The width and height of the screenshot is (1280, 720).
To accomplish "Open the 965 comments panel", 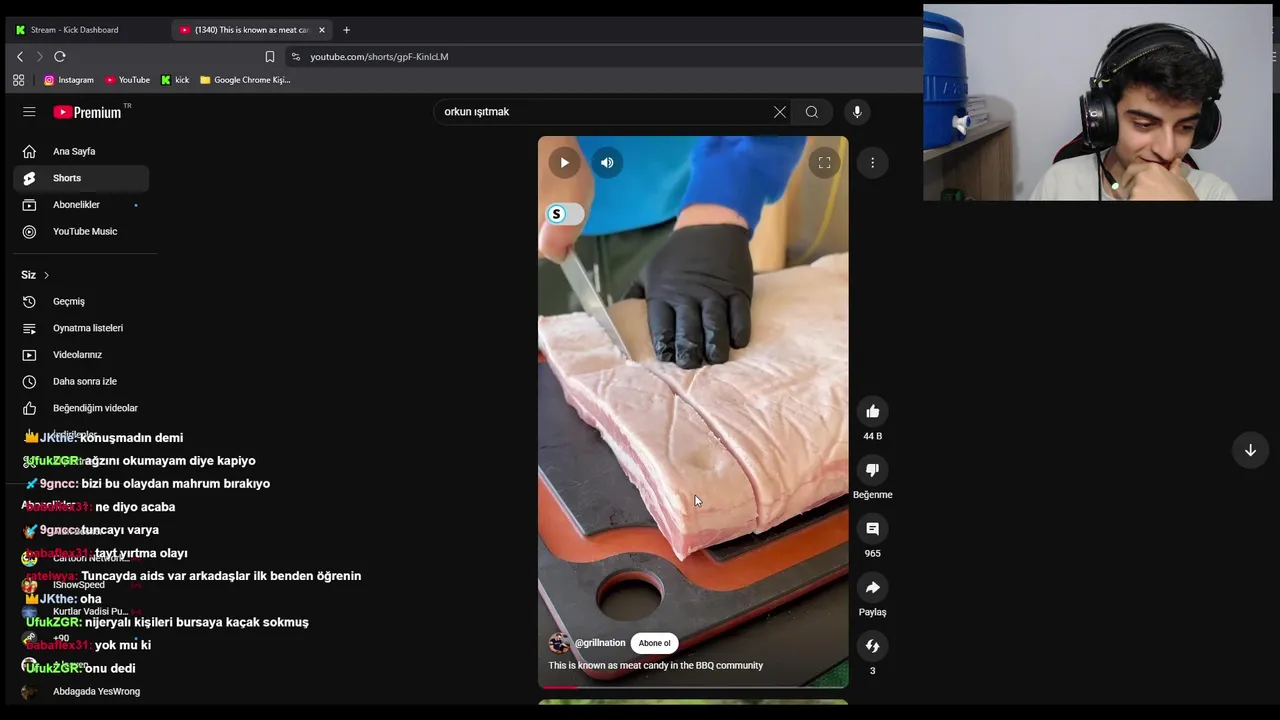I will [x=872, y=529].
